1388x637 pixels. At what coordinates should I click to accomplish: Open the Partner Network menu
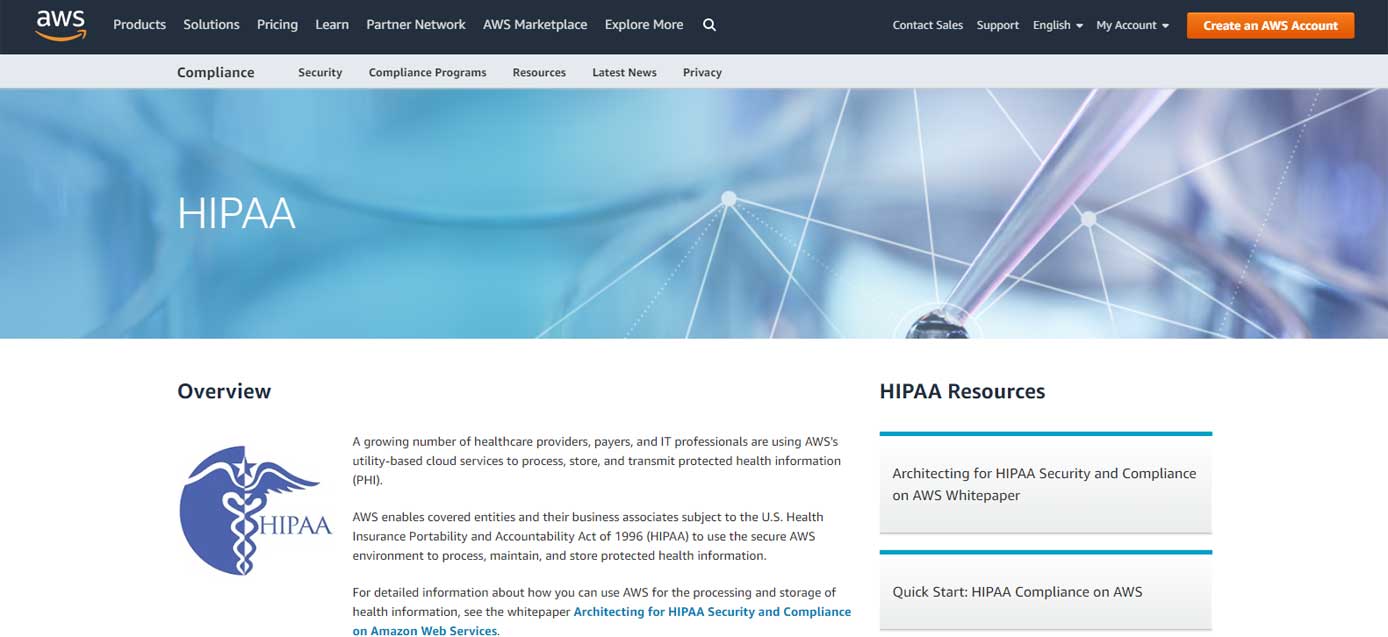click(415, 25)
